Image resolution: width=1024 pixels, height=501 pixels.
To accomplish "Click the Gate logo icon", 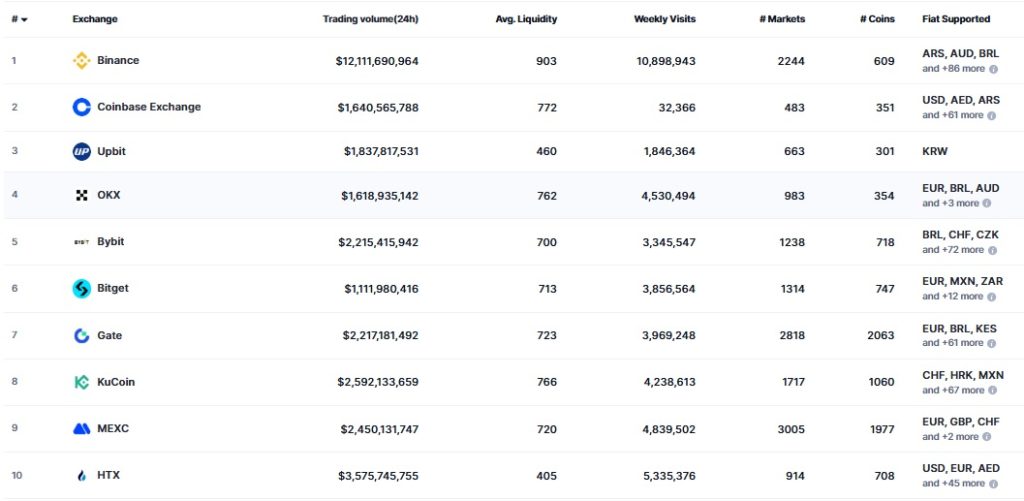I will point(82,336).
